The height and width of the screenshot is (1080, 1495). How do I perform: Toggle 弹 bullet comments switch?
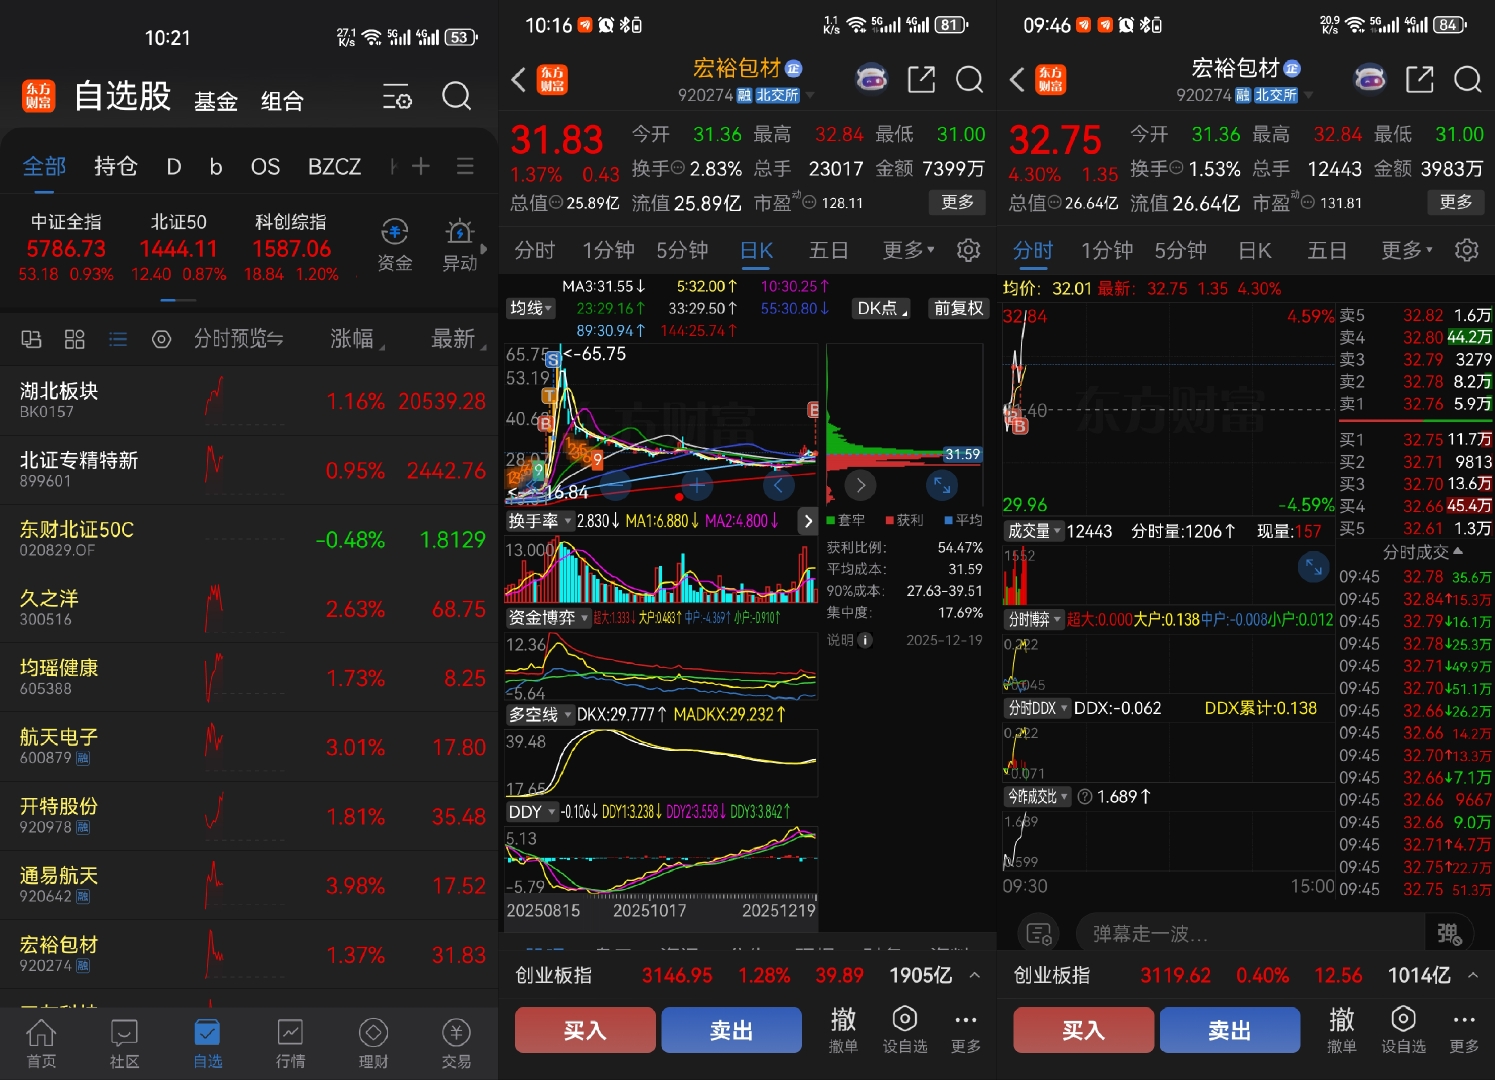[x=1449, y=934]
